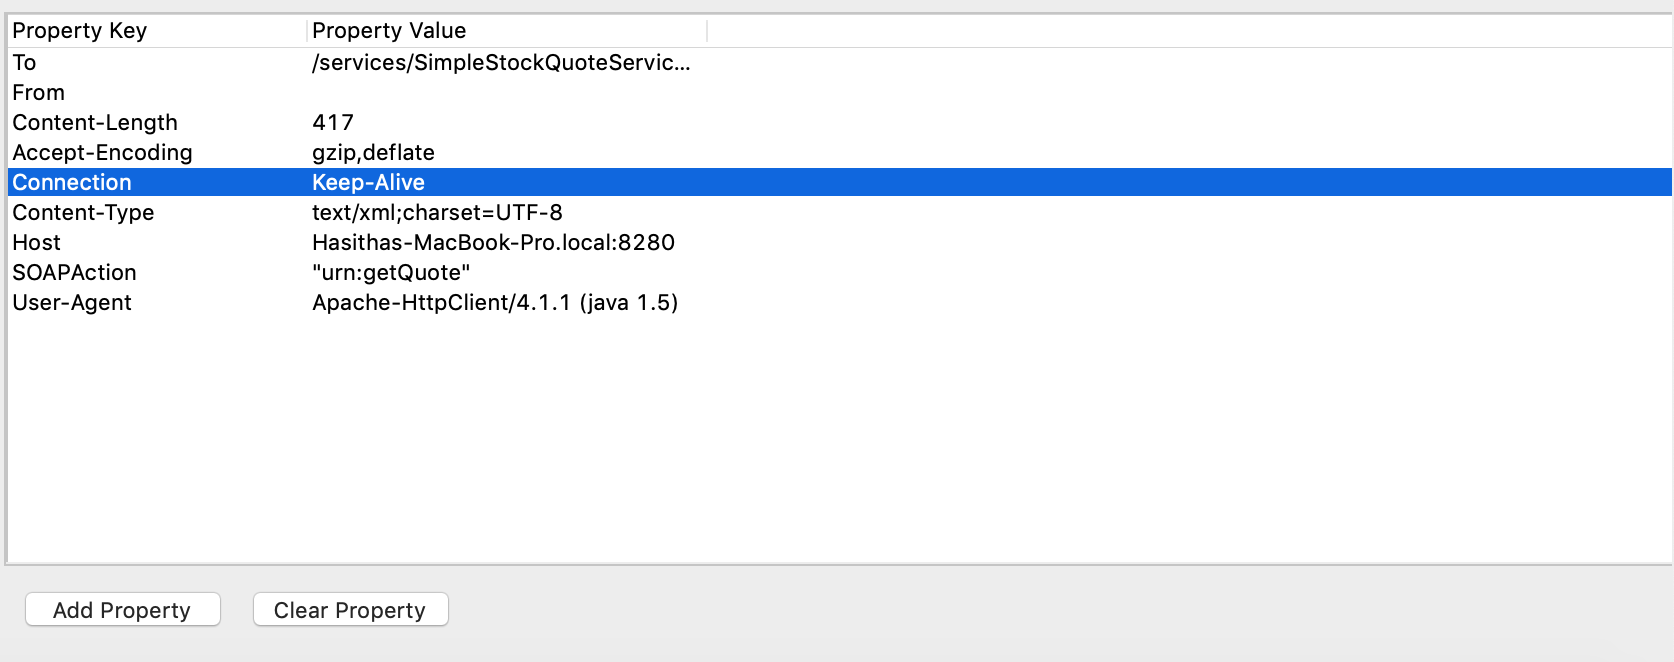Select the highlighted Connection key

tap(72, 183)
